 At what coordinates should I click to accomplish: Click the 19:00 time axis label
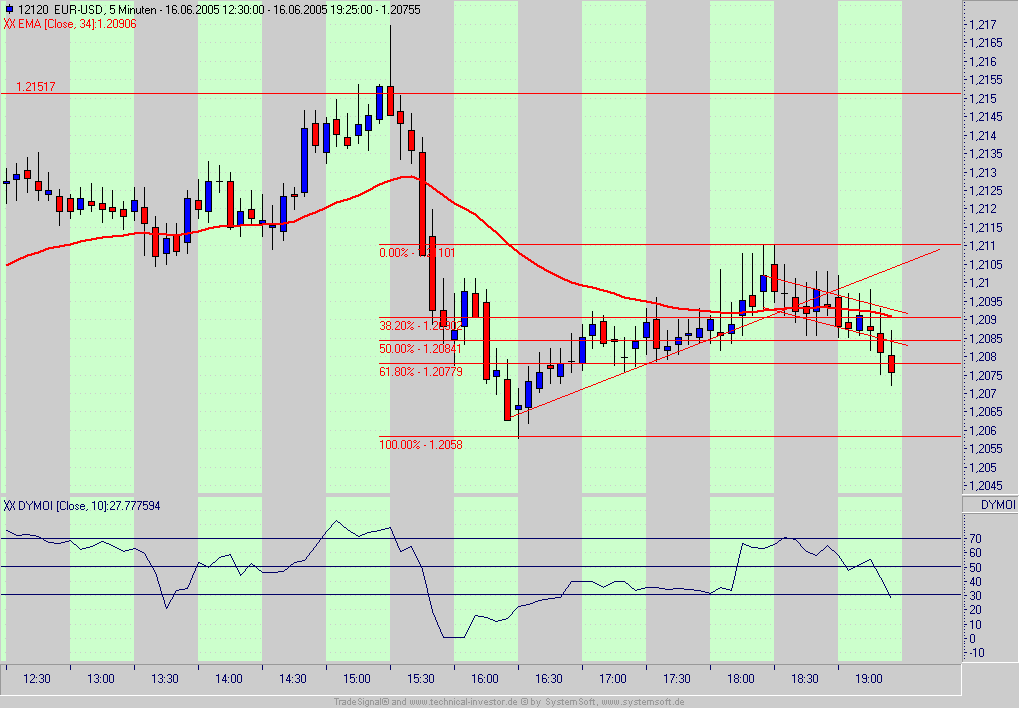869,679
